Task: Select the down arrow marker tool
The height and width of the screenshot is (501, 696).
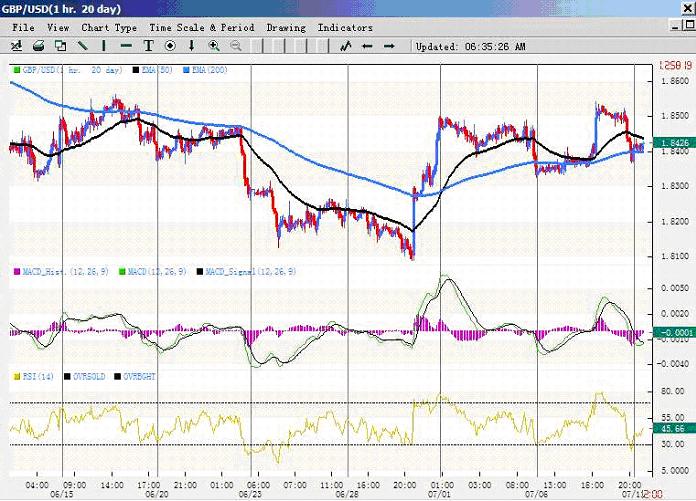Action: pos(192,46)
